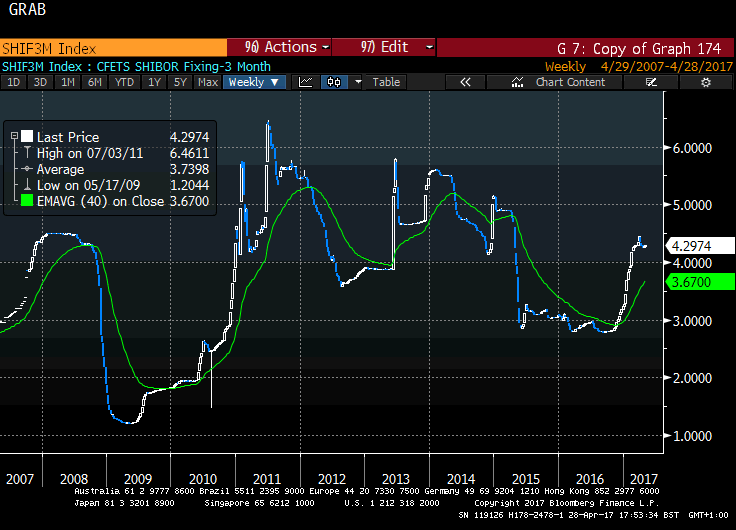Select the 1D time range
Screen dimensions: 736x530
coord(14,82)
